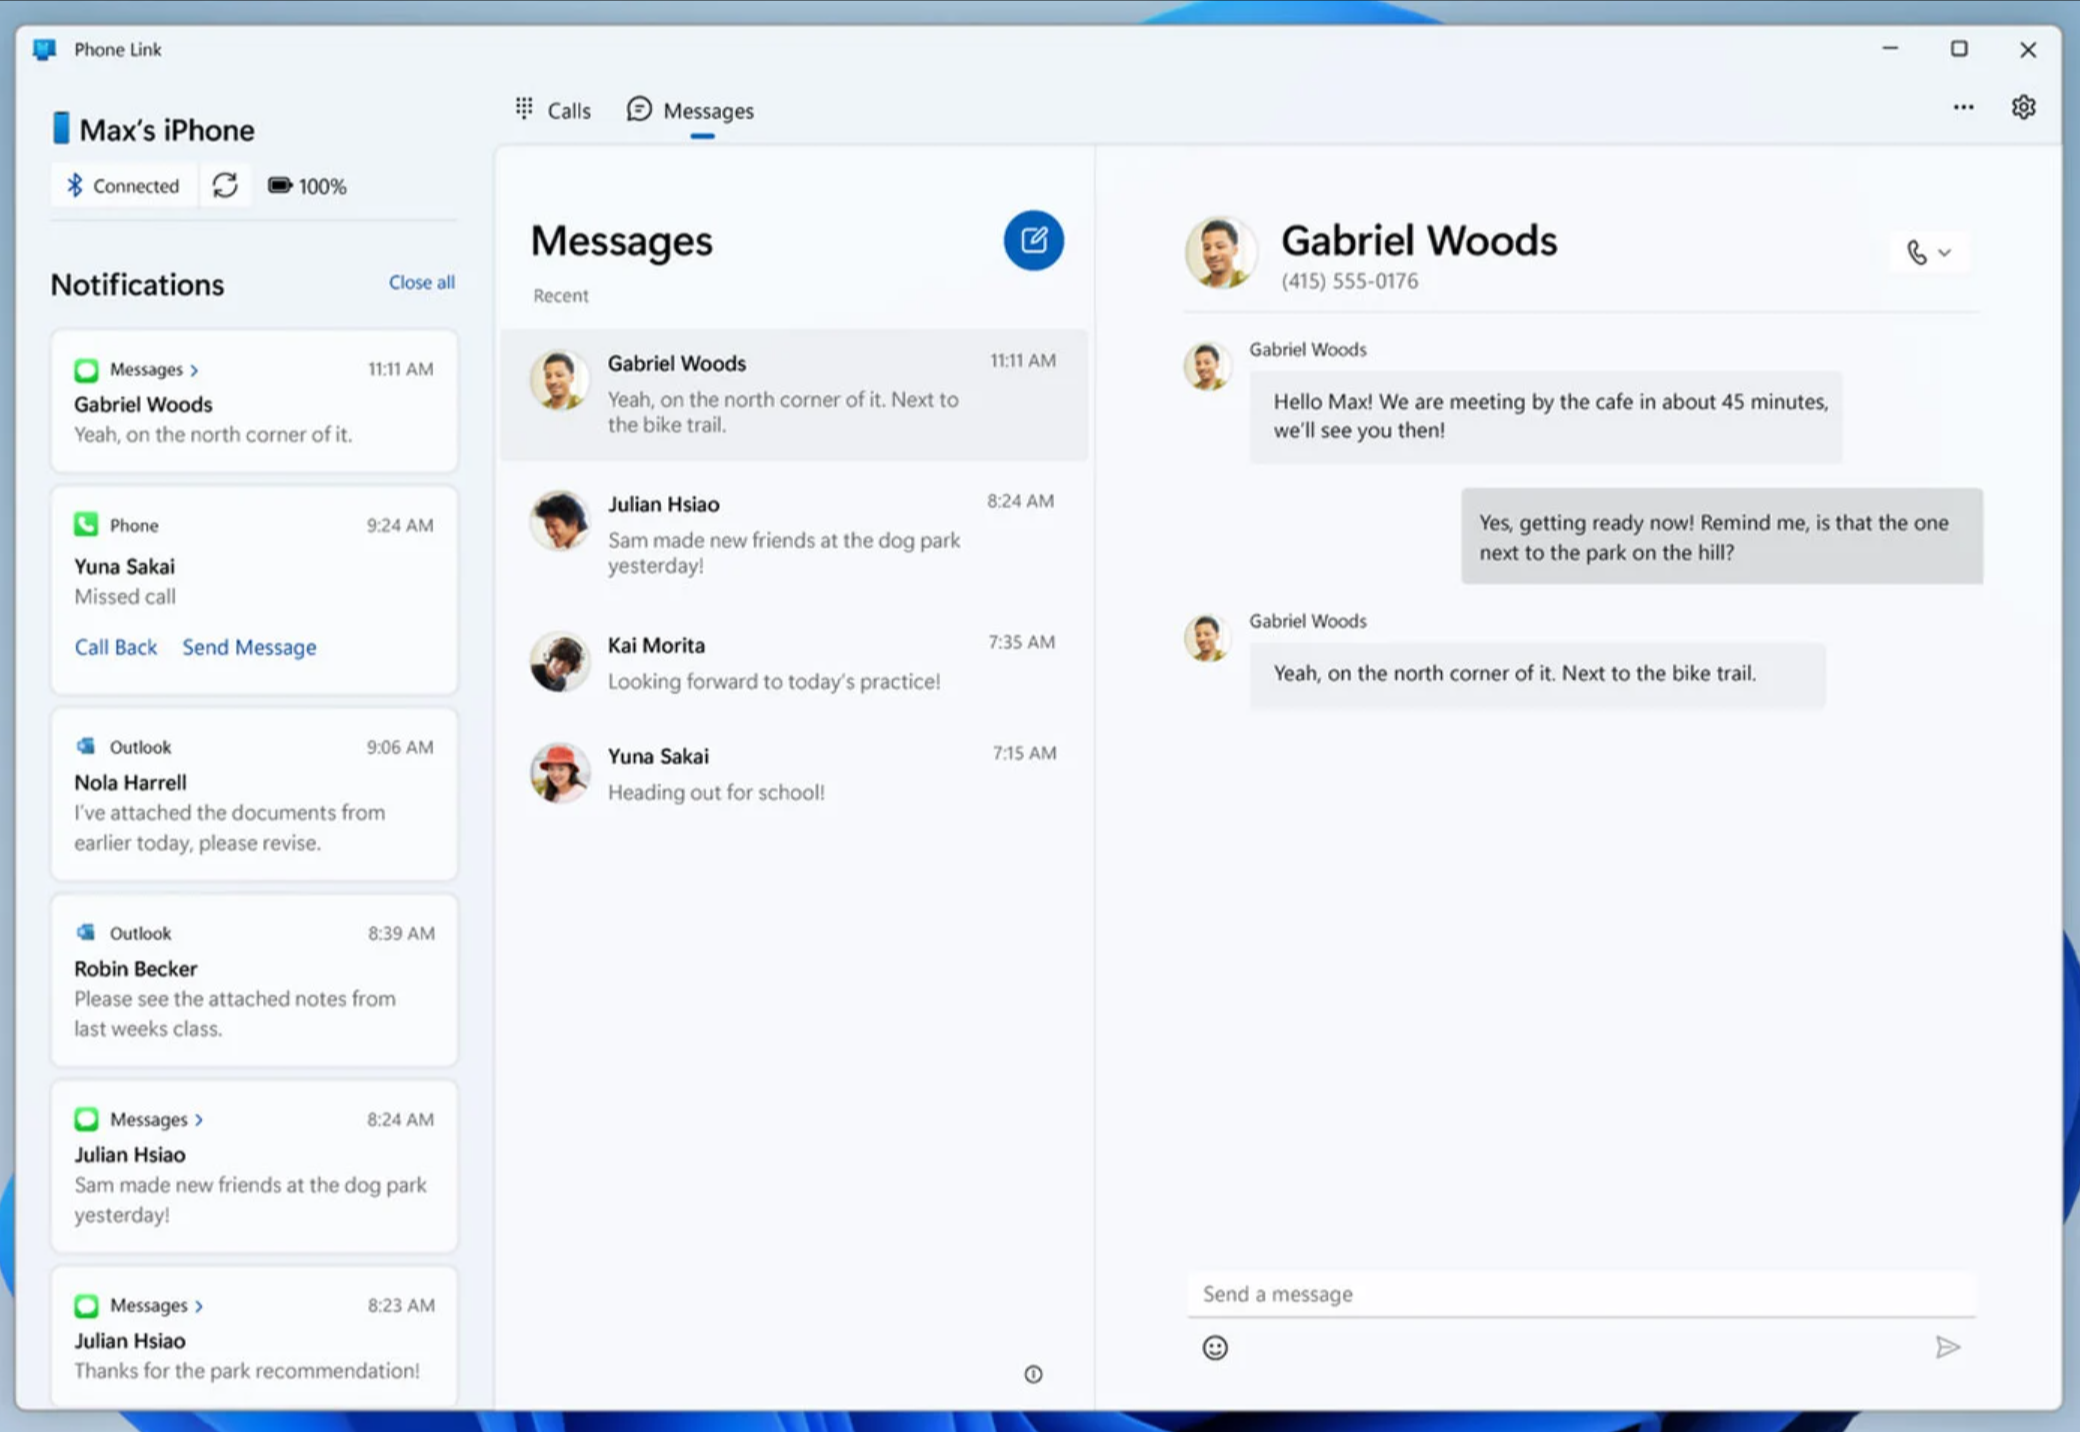Click the Hello Max message bubble
Viewport: 2080px width, 1432px height.
tap(1545, 416)
